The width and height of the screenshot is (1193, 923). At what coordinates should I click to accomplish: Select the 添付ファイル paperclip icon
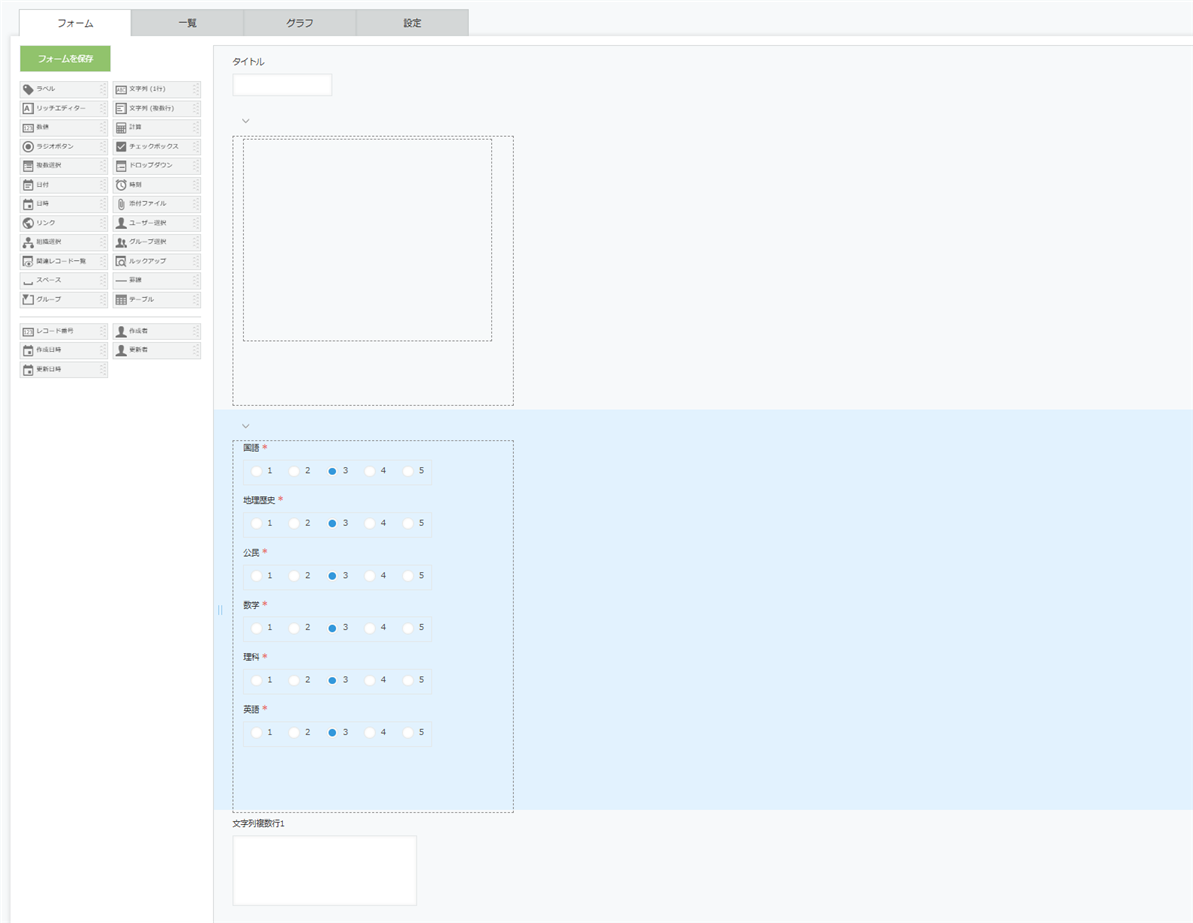(x=121, y=204)
